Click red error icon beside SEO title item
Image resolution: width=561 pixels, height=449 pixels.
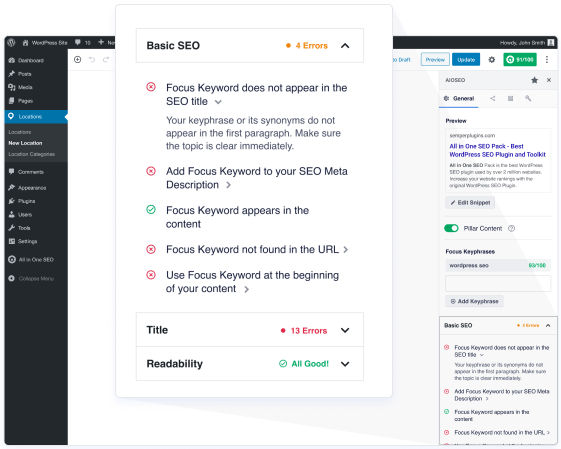click(x=151, y=87)
